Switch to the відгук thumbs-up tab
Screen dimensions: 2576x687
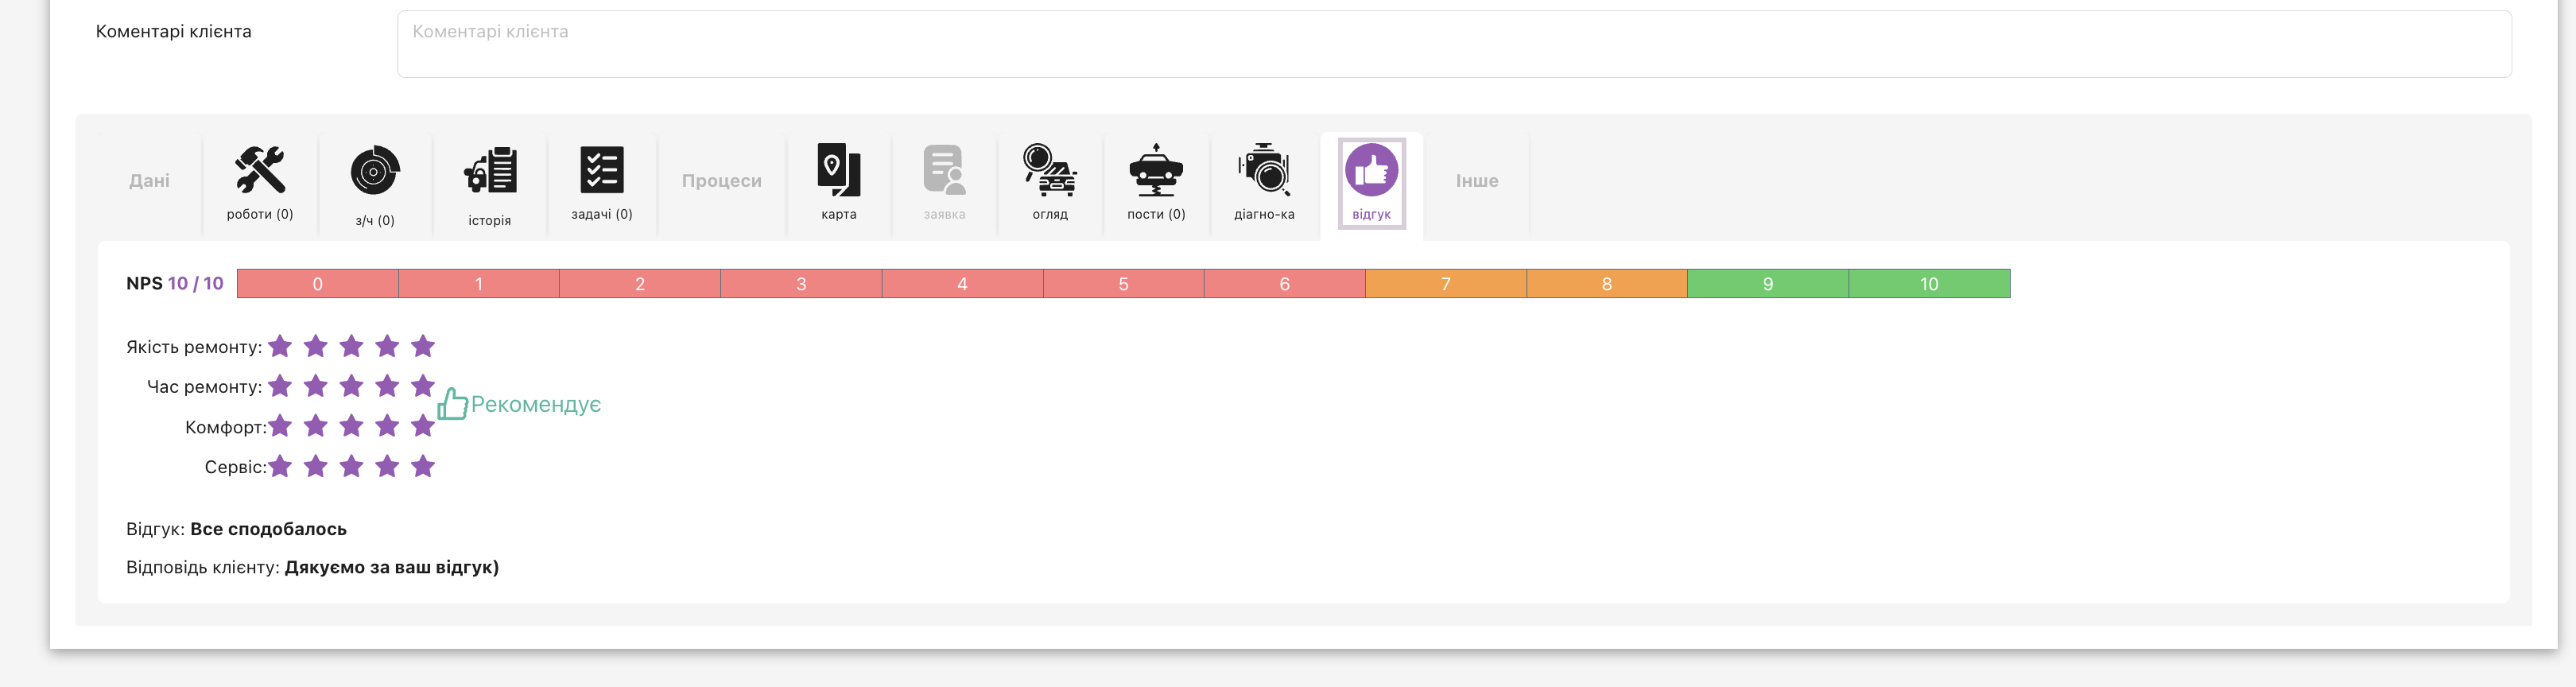point(1371,171)
